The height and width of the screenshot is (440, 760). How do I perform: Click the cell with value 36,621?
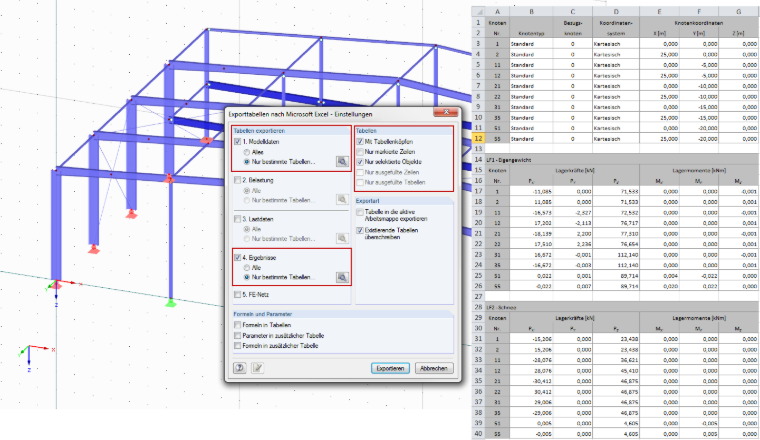click(616, 360)
